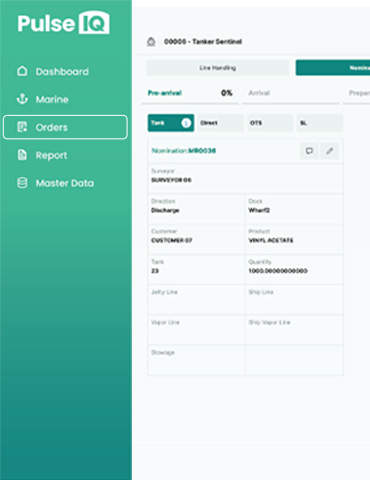The image size is (370, 480).
Task: Click the Marine anchor icon
Action: (x=22, y=99)
